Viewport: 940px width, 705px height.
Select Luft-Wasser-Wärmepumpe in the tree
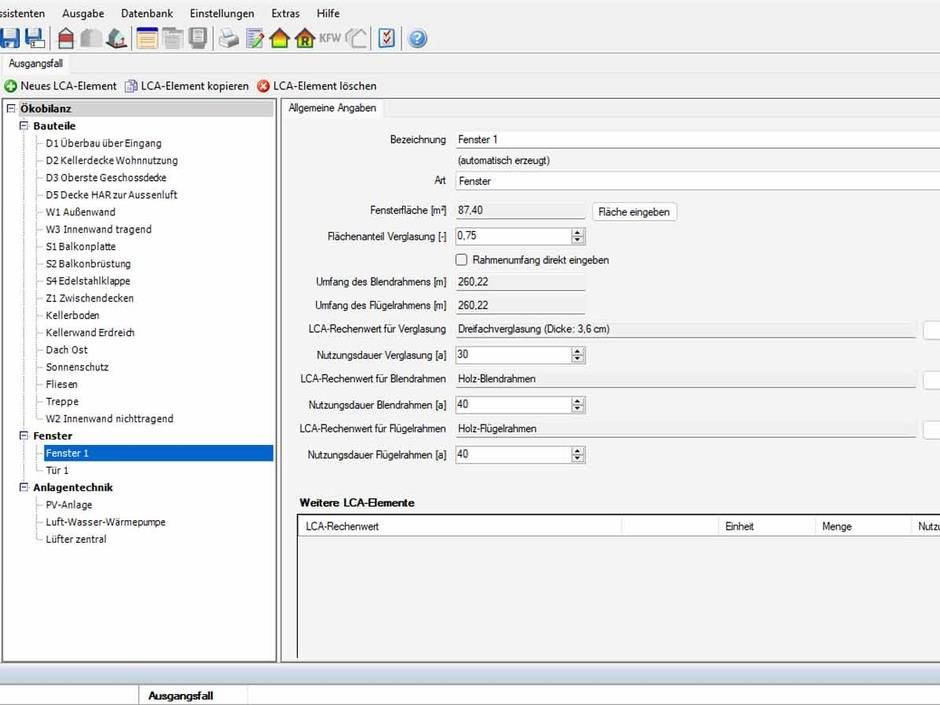pos(105,522)
